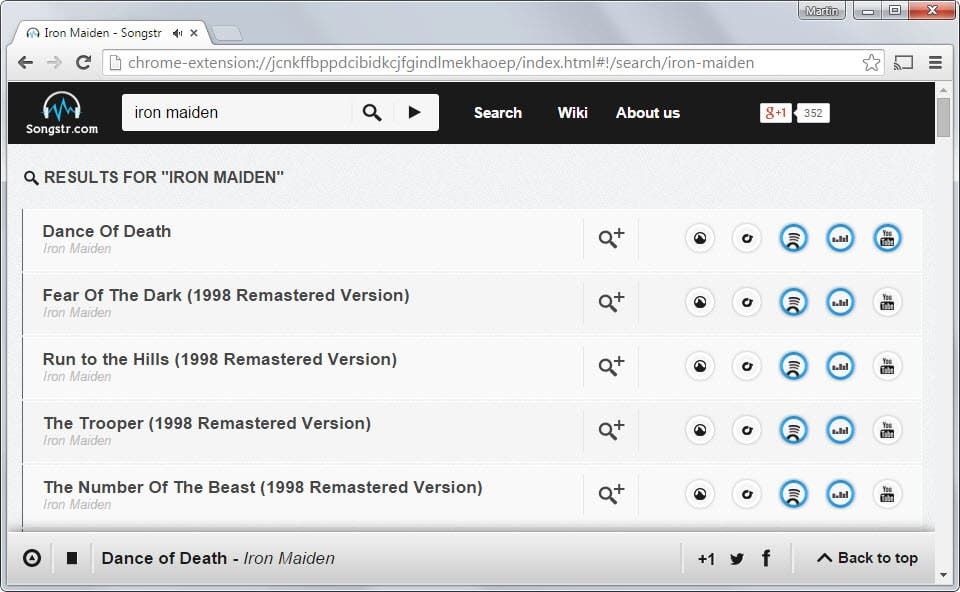Open the Search menu item
Viewport: 960px width, 592px height.
[x=498, y=113]
